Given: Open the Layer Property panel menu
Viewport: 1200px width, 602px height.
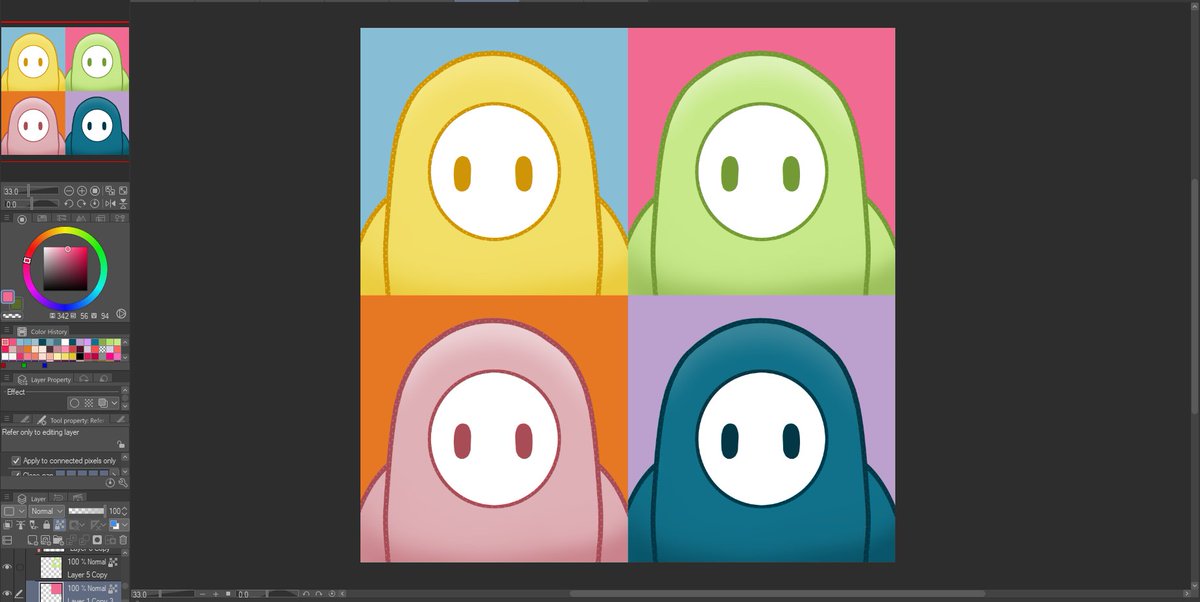Looking at the screenshot, I should coord(6,378).
